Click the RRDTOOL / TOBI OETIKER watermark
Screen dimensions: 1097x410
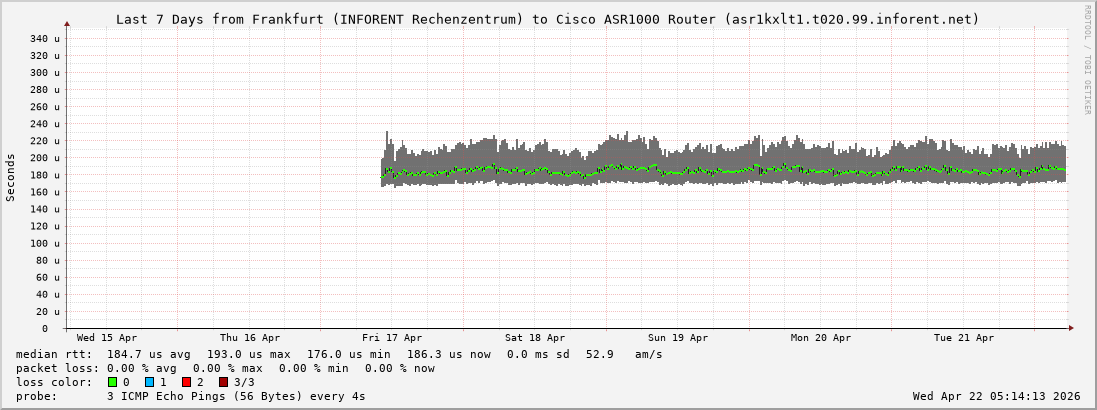(x=1087, y=59)
